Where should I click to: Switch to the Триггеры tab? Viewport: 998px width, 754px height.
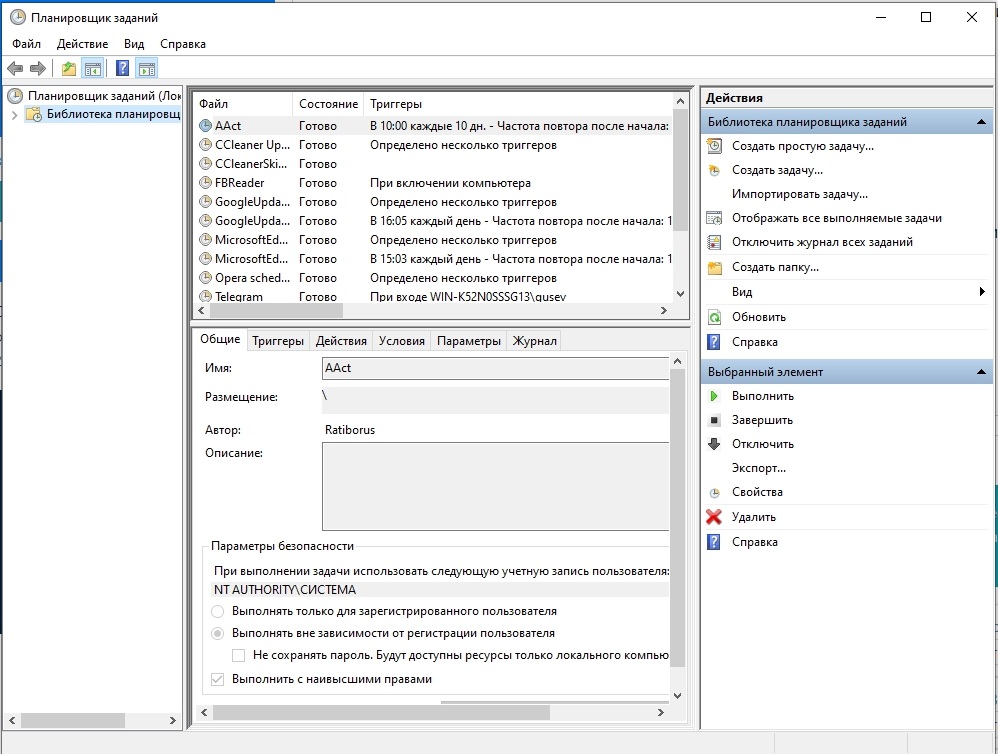tap(278, 341)
